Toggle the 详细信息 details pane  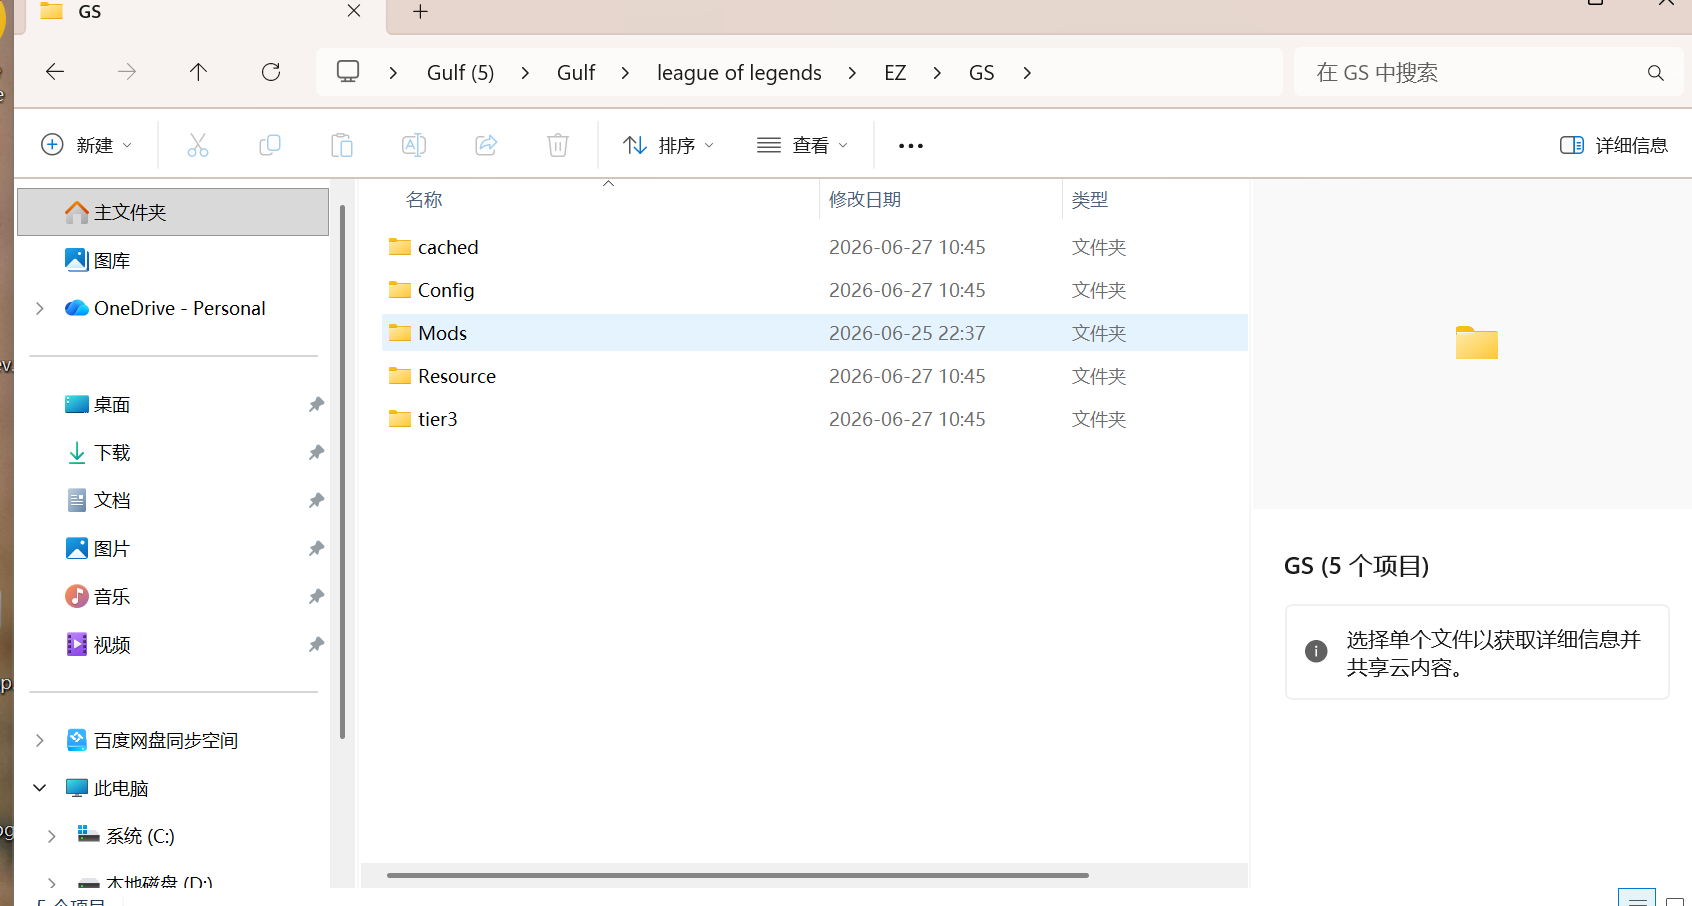coord(1614,145)
